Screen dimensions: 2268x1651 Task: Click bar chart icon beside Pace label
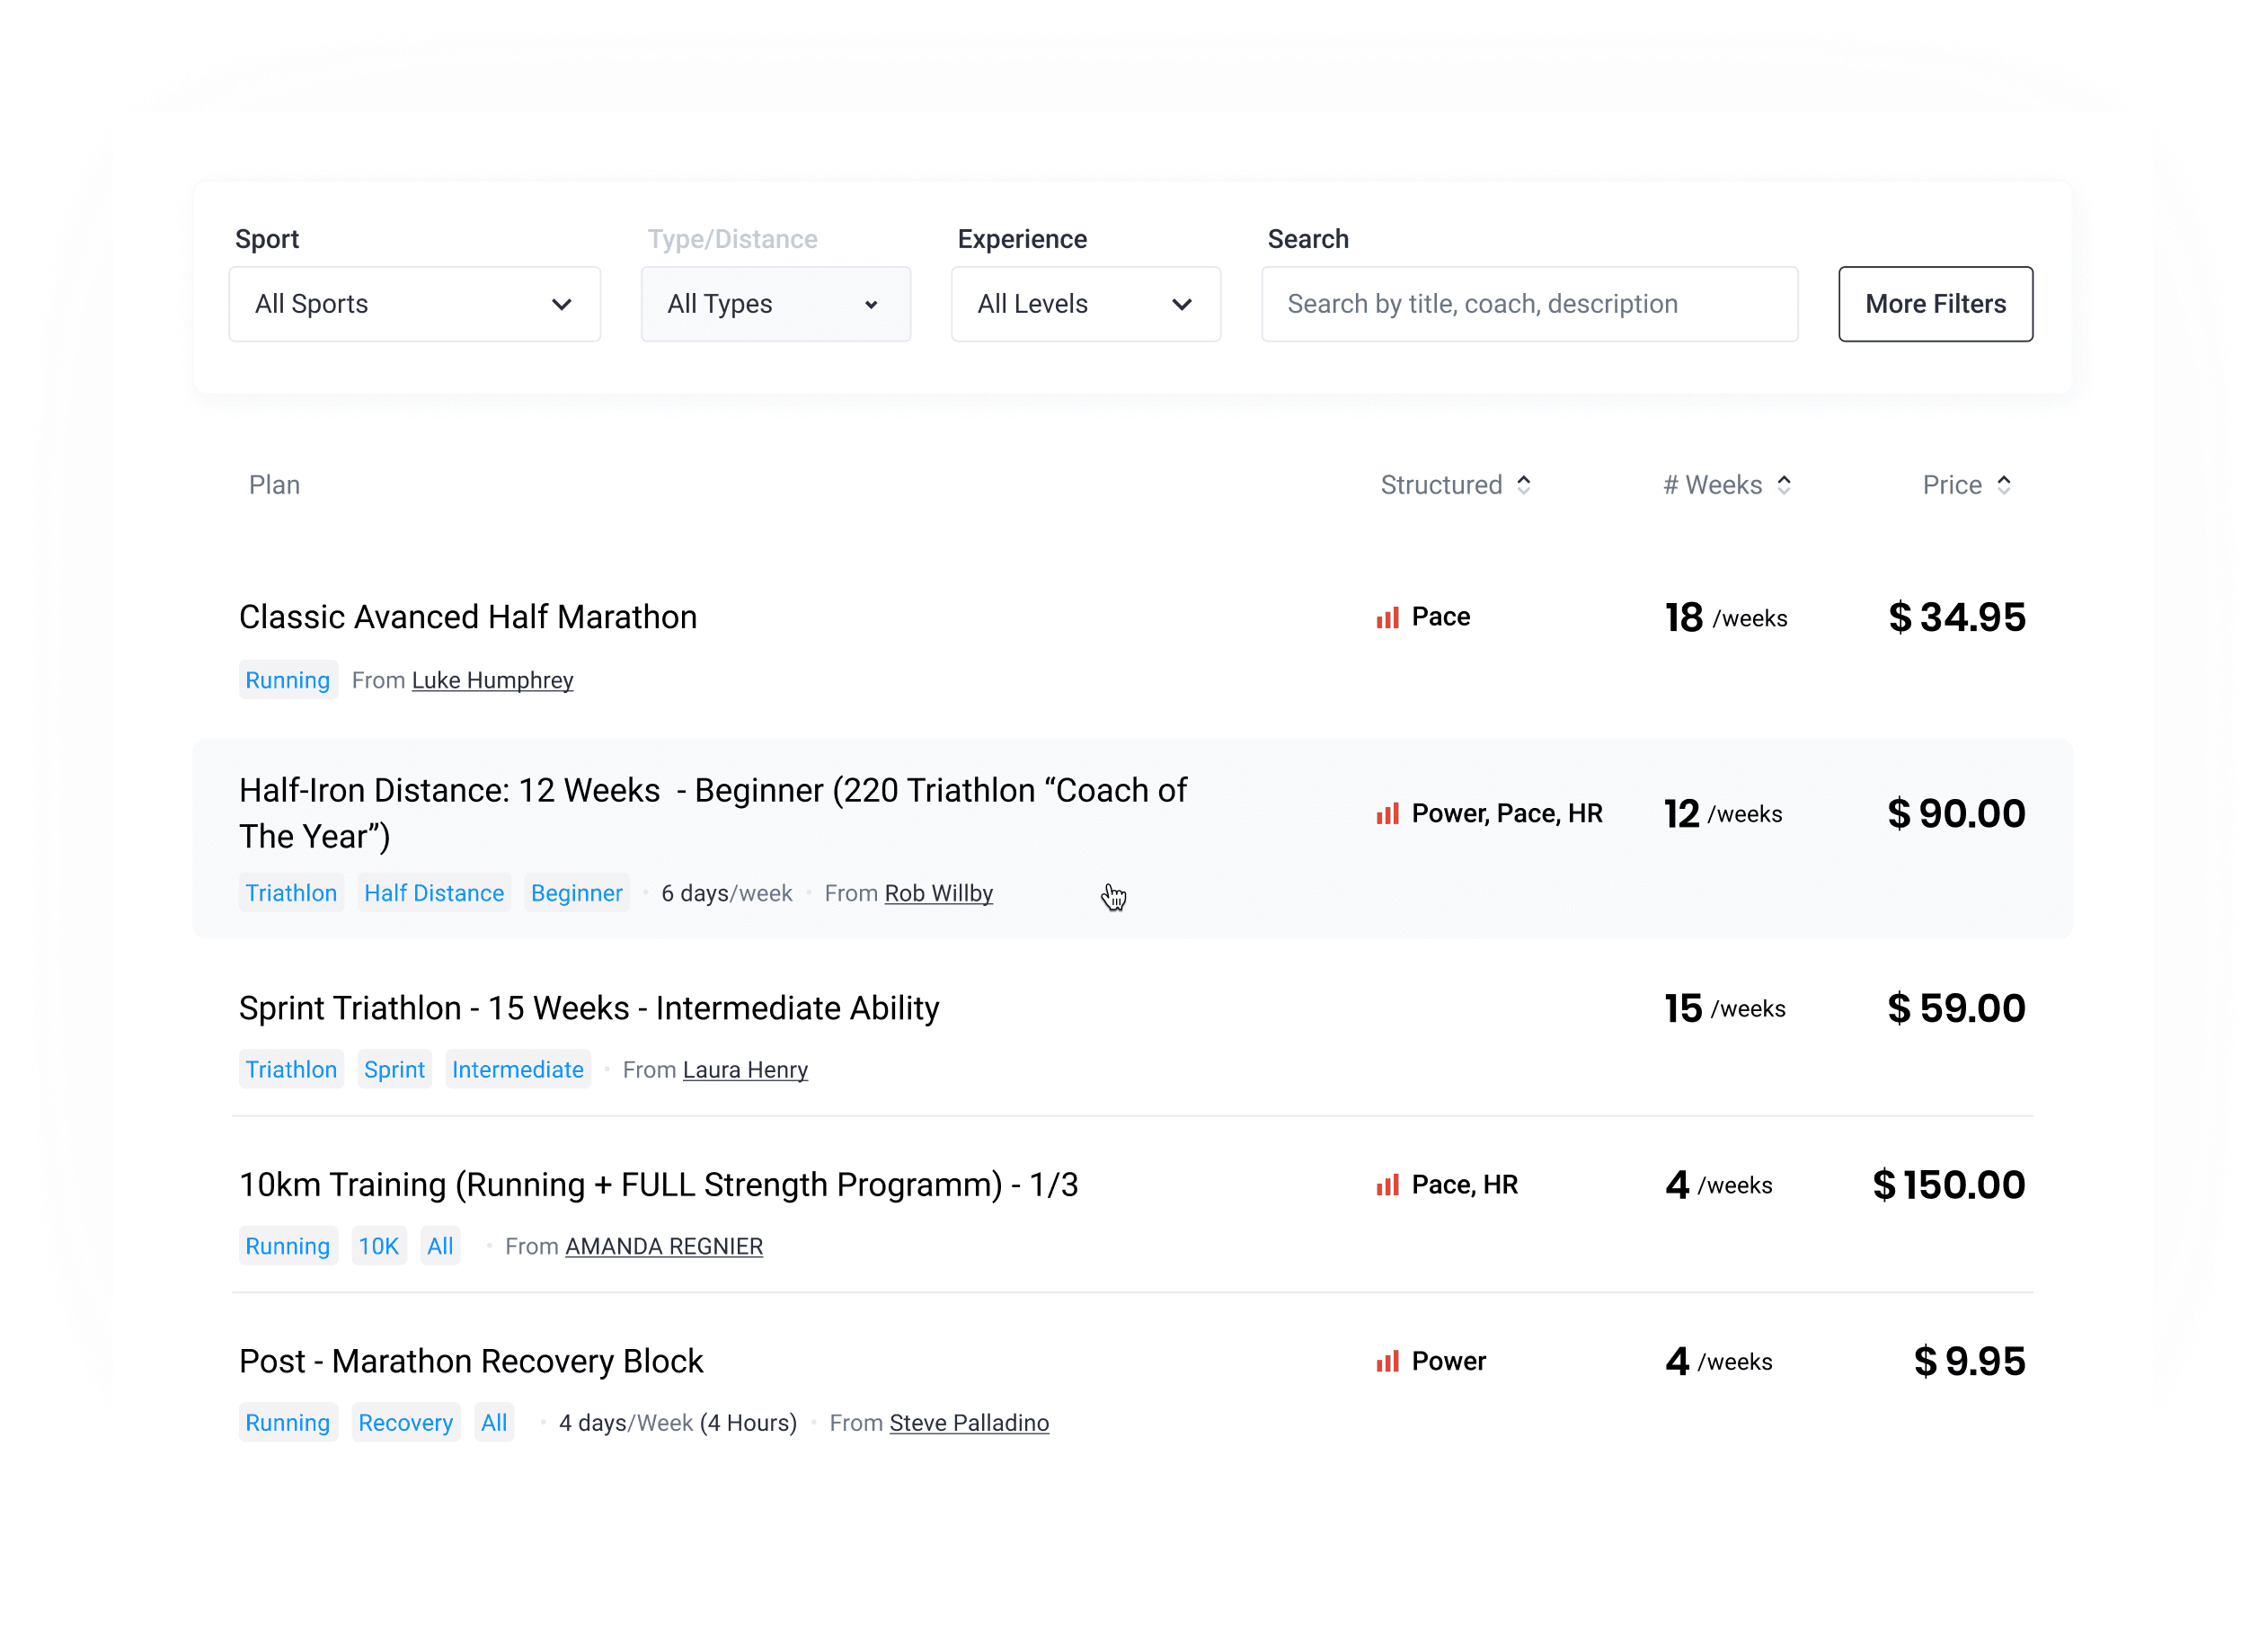pyautogui.click(x=1387, y=618)
